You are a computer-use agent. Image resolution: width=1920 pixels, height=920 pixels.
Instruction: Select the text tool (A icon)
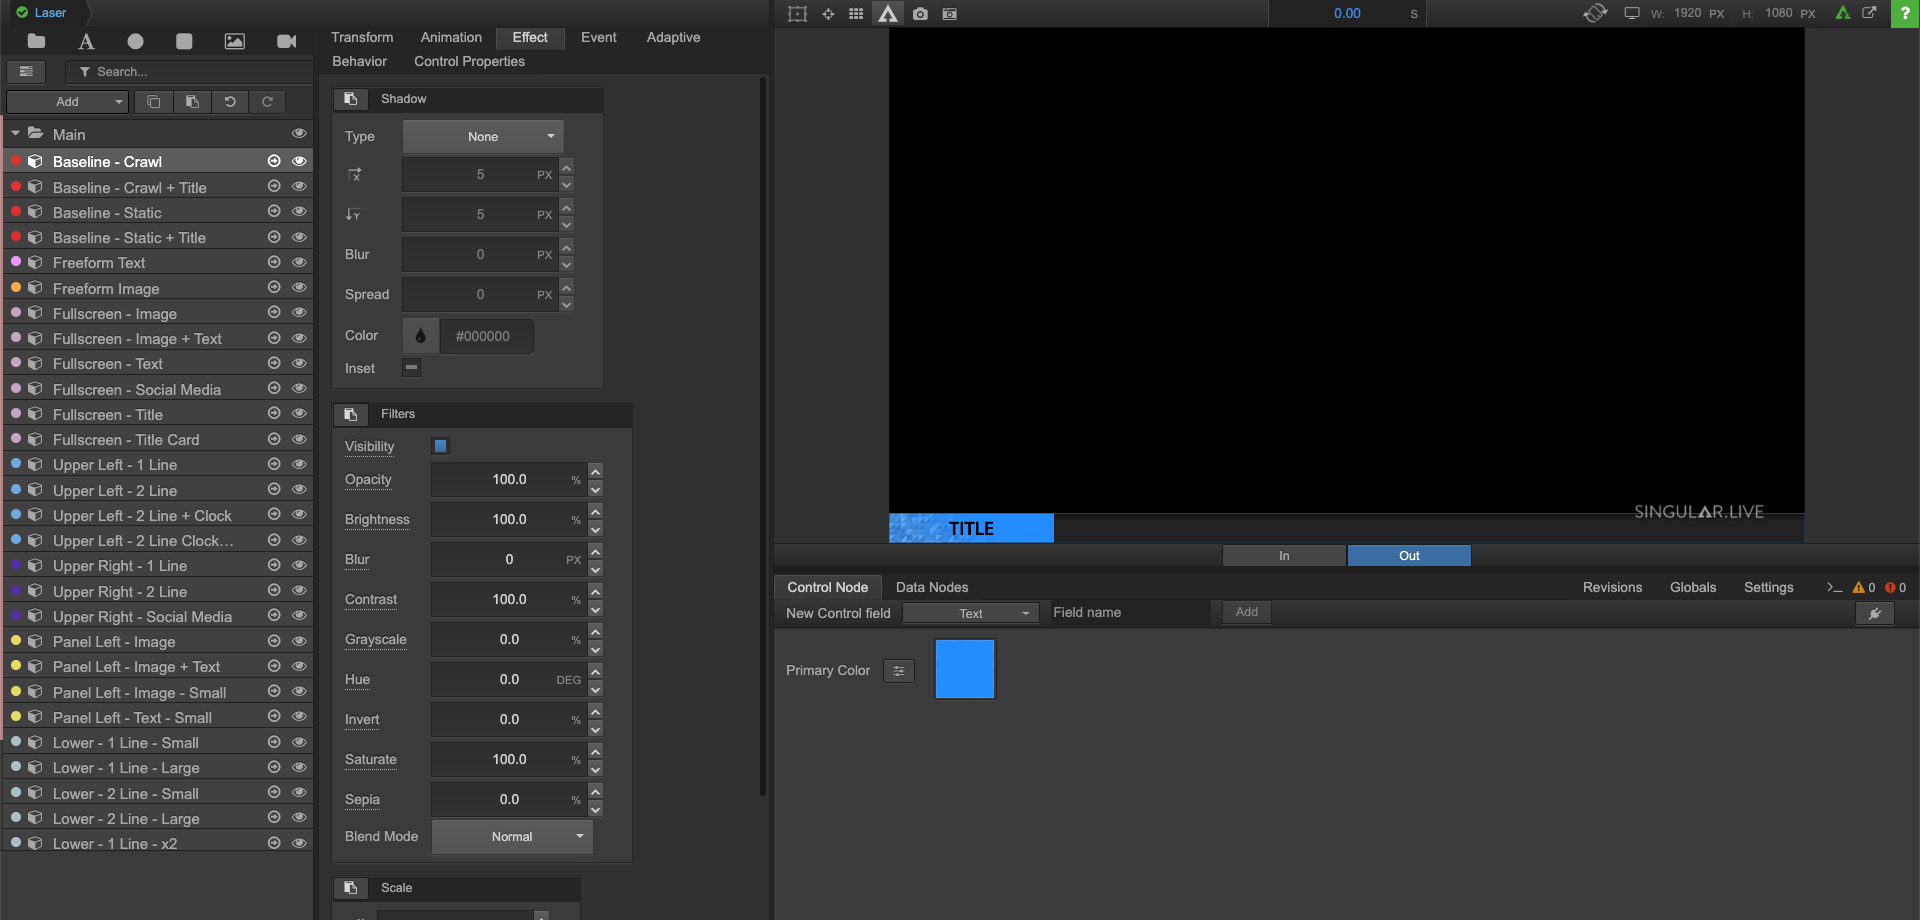(86, 41)
